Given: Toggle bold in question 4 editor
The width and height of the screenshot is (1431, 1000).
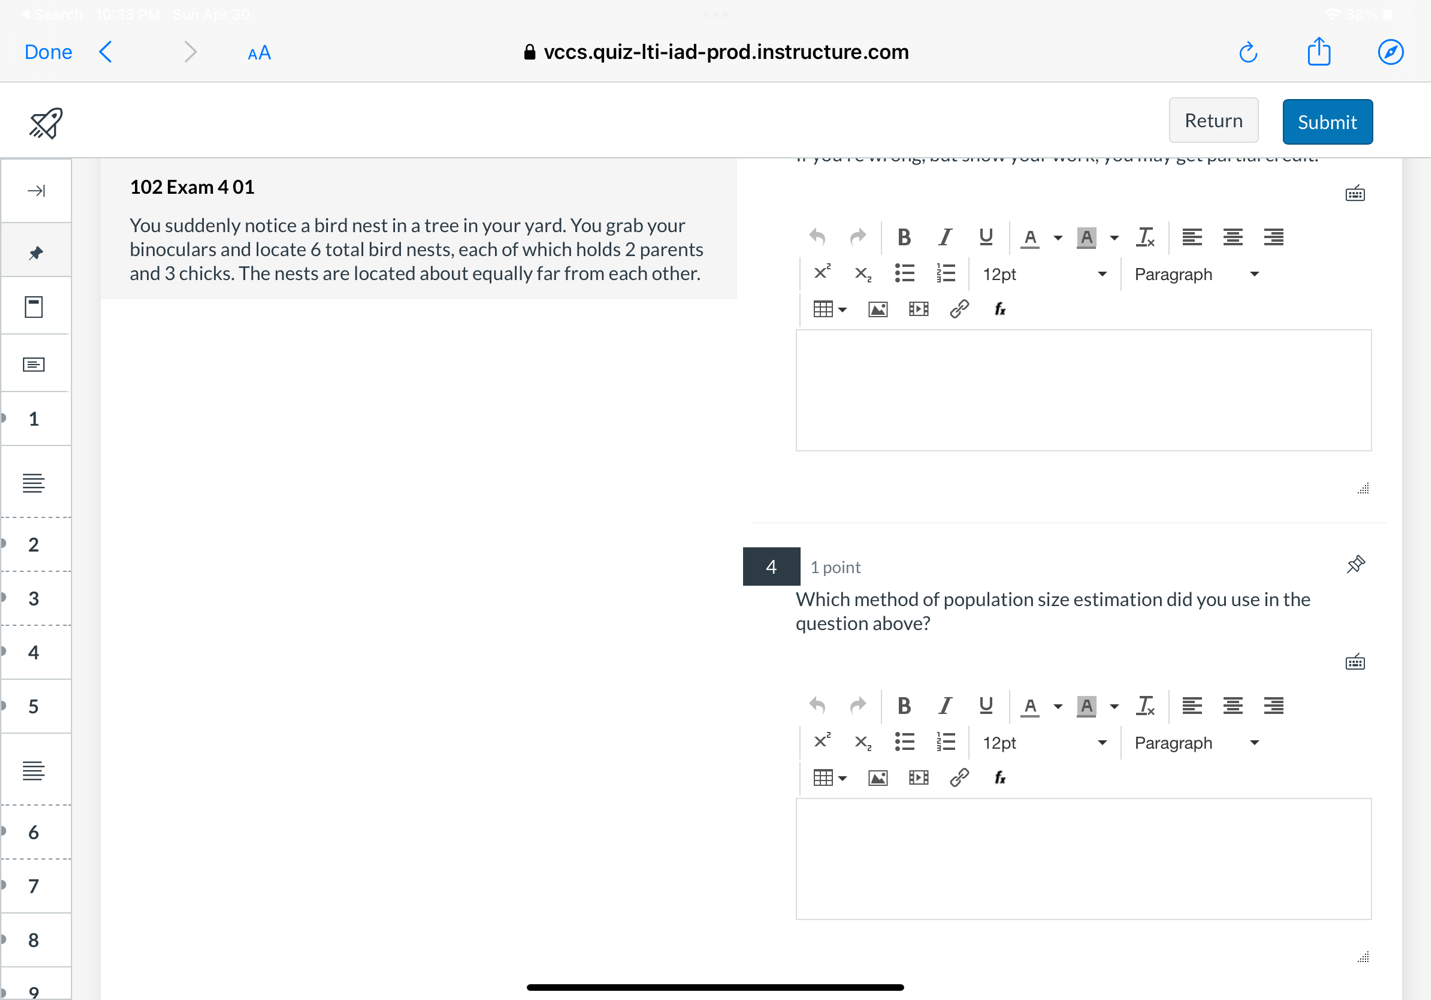Looking at the screenshot, I should (x=903, y=706).
